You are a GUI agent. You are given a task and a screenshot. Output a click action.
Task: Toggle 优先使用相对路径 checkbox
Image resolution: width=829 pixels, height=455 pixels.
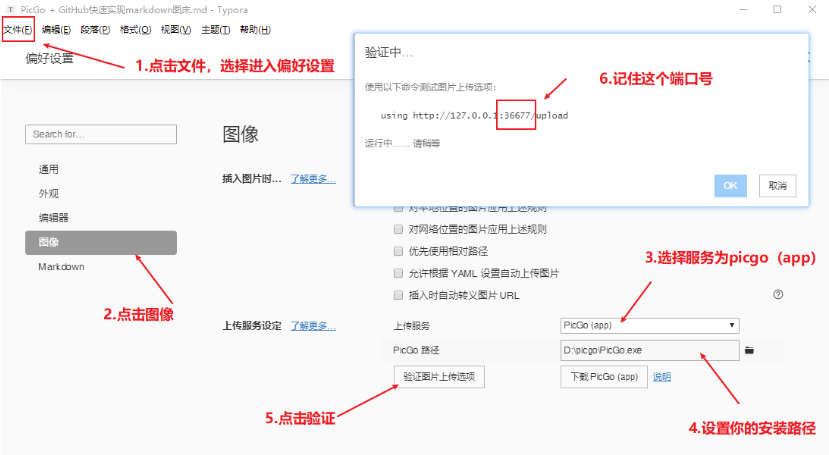tap(399, 252)
